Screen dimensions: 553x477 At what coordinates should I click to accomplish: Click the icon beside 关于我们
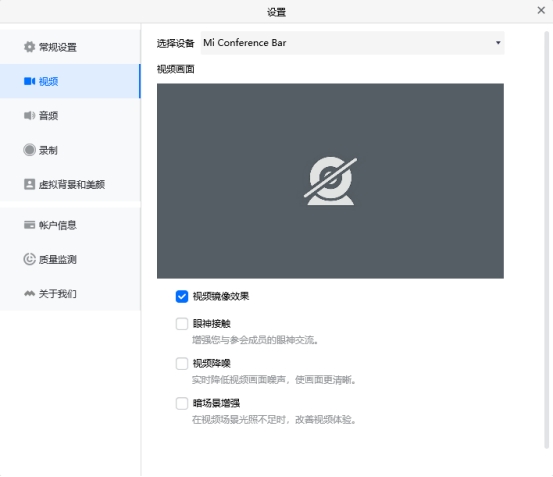(x=29, y=293)
